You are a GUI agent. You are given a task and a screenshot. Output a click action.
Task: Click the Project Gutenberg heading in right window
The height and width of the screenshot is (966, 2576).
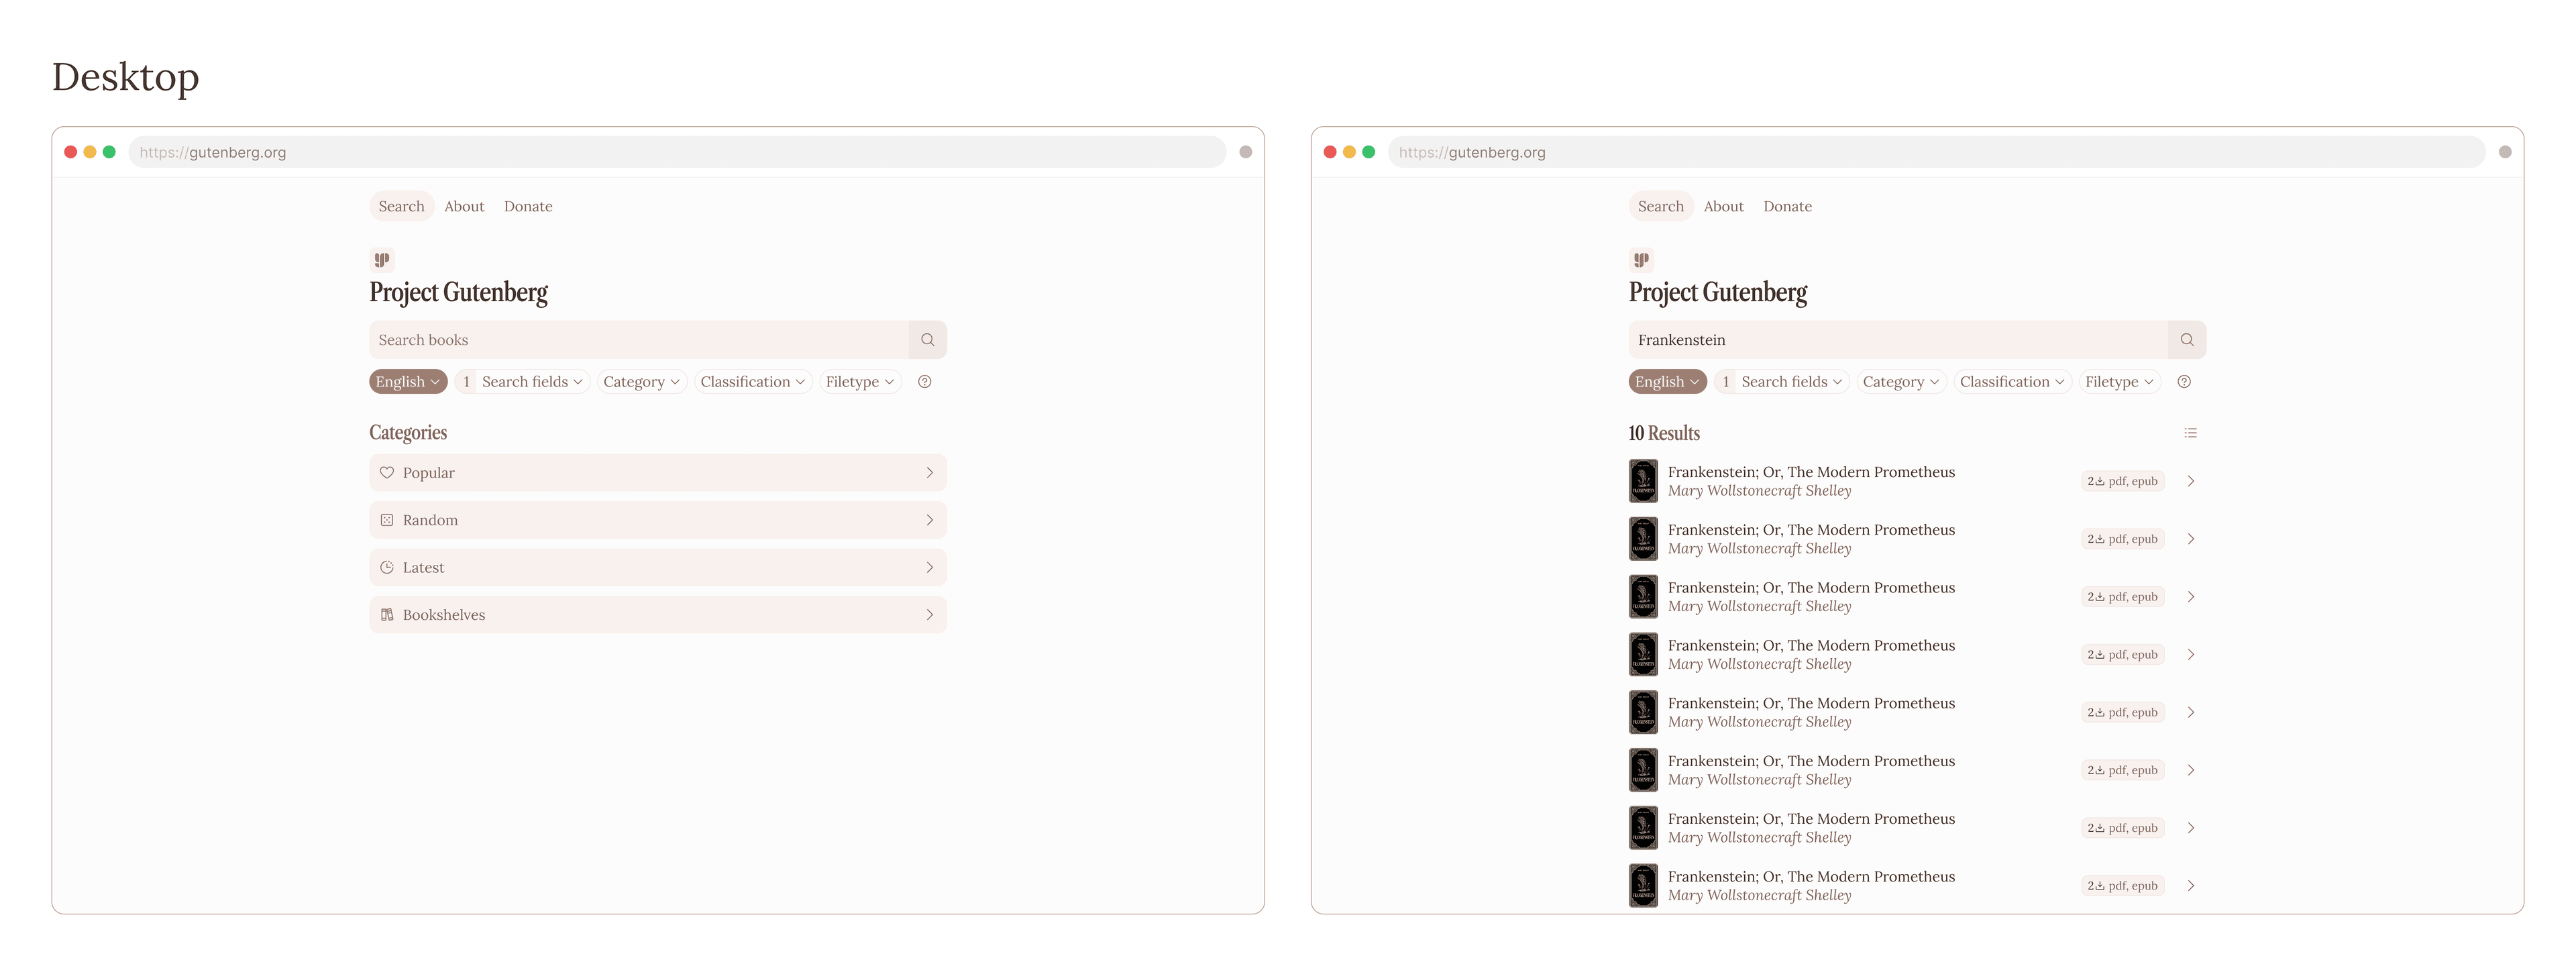1718,292
